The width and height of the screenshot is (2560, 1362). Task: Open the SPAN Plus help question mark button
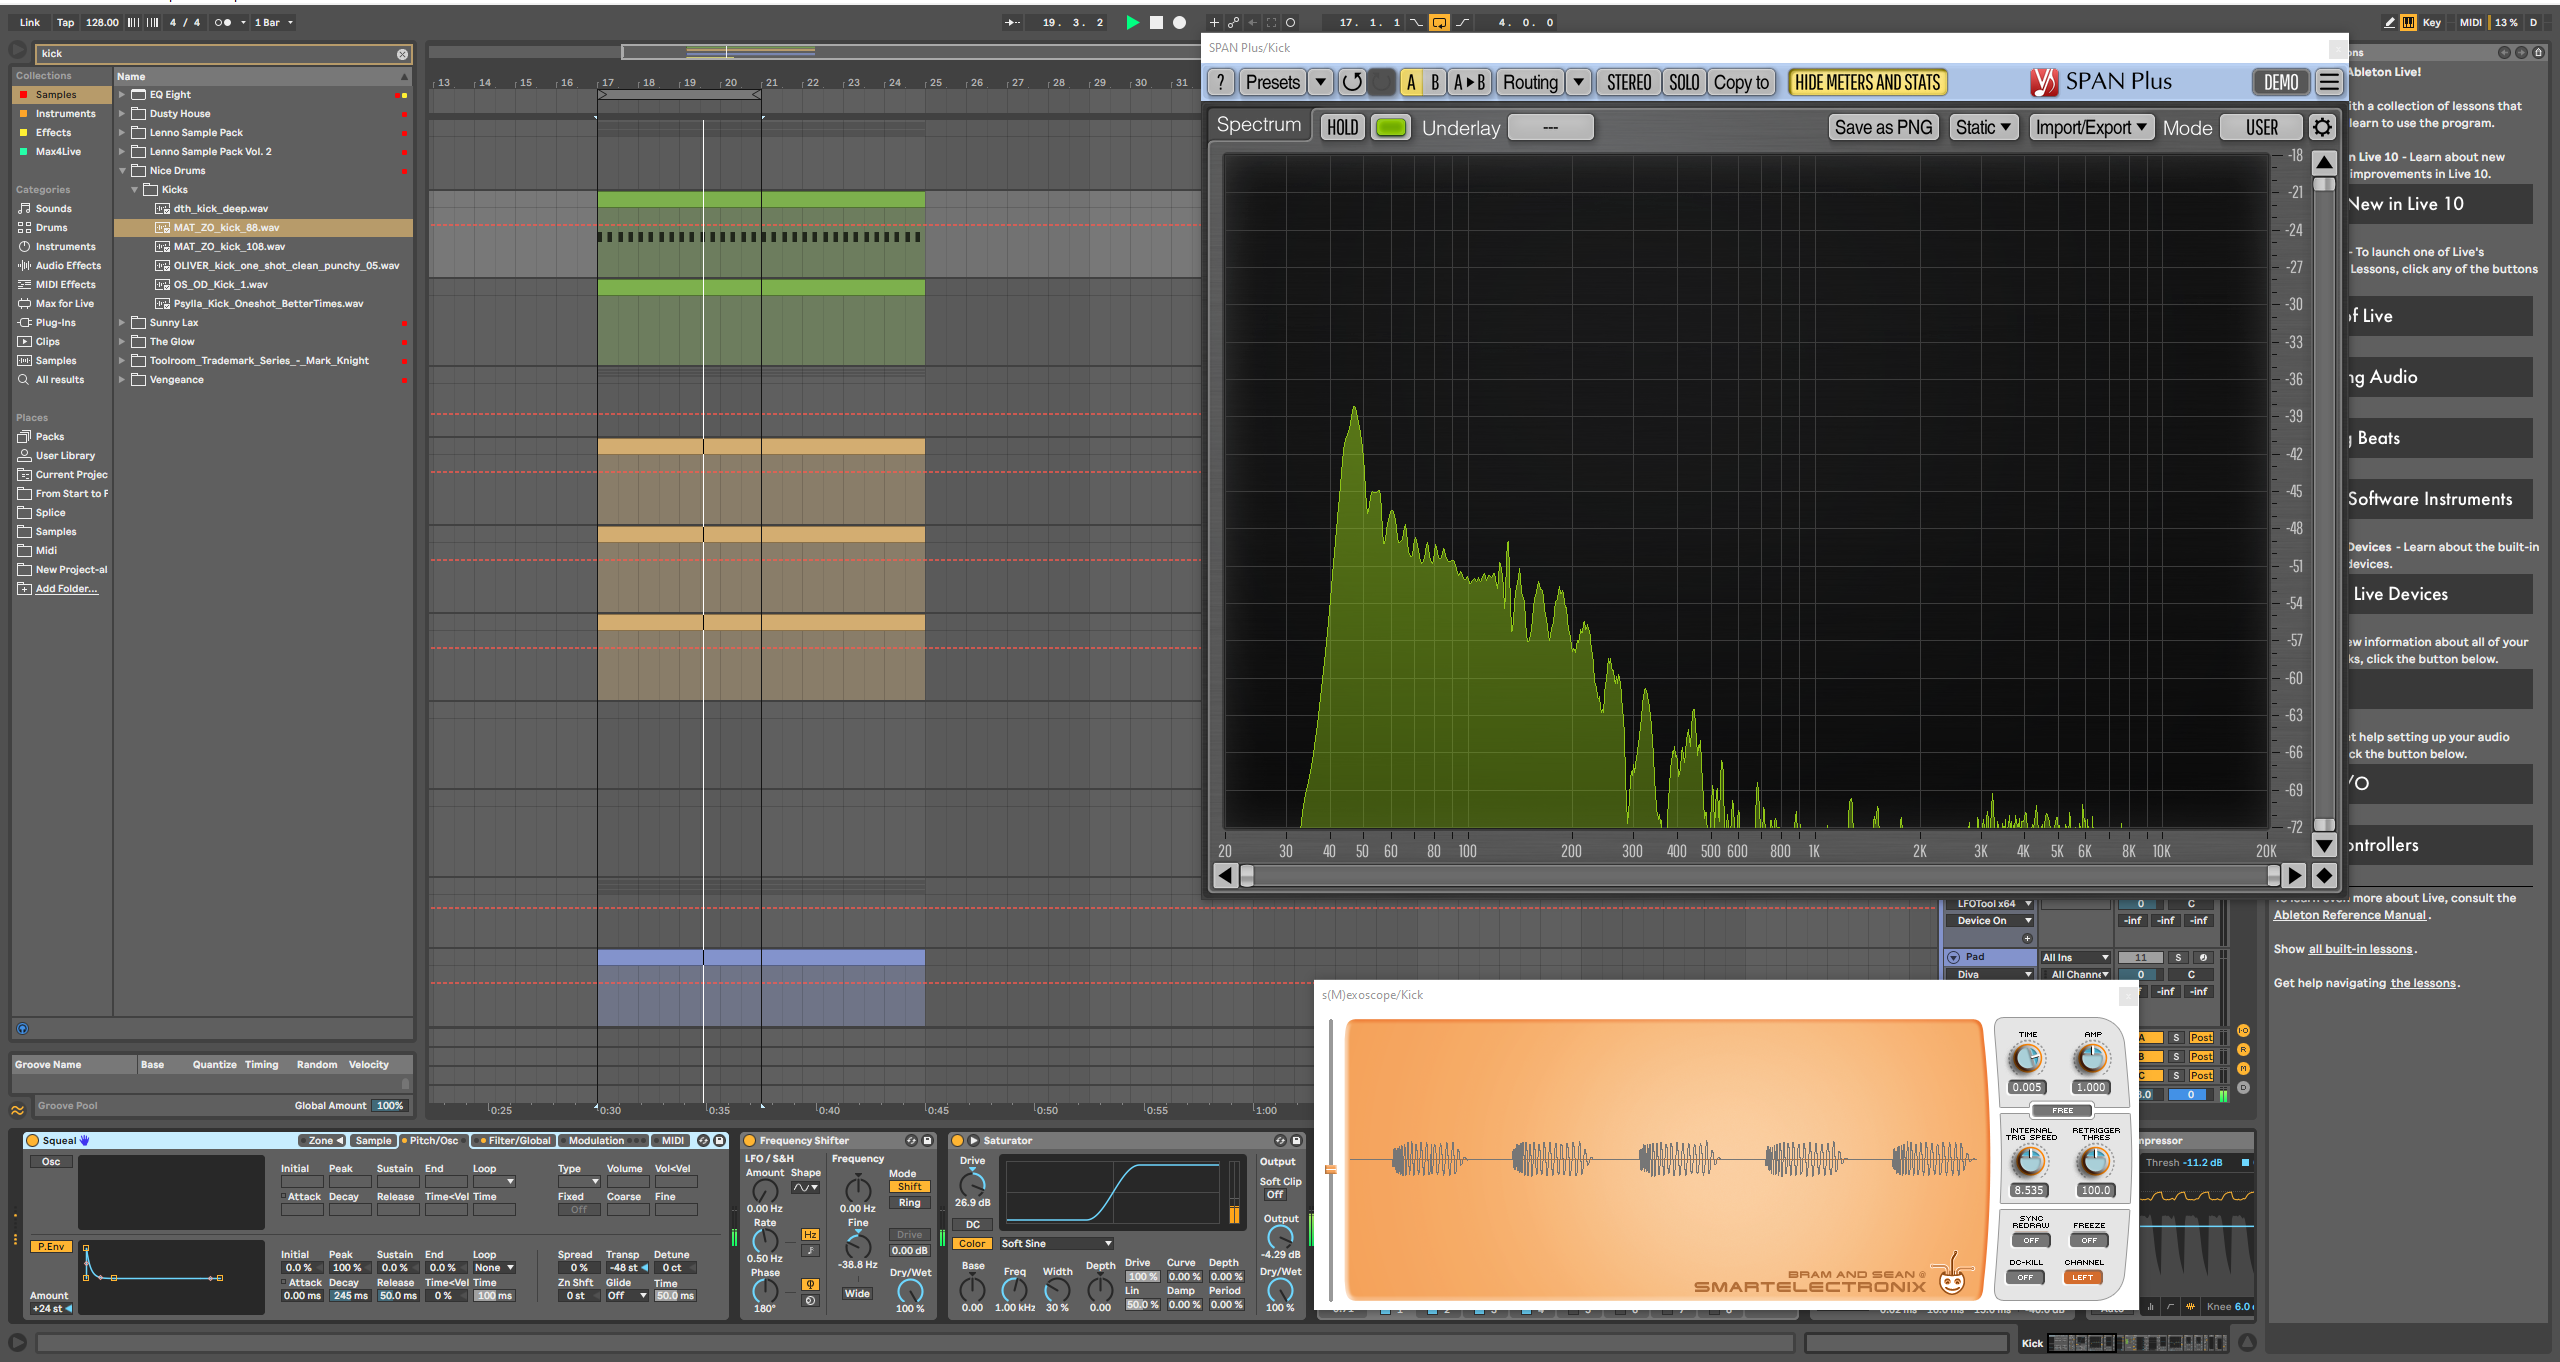[x=1221, y=82]
